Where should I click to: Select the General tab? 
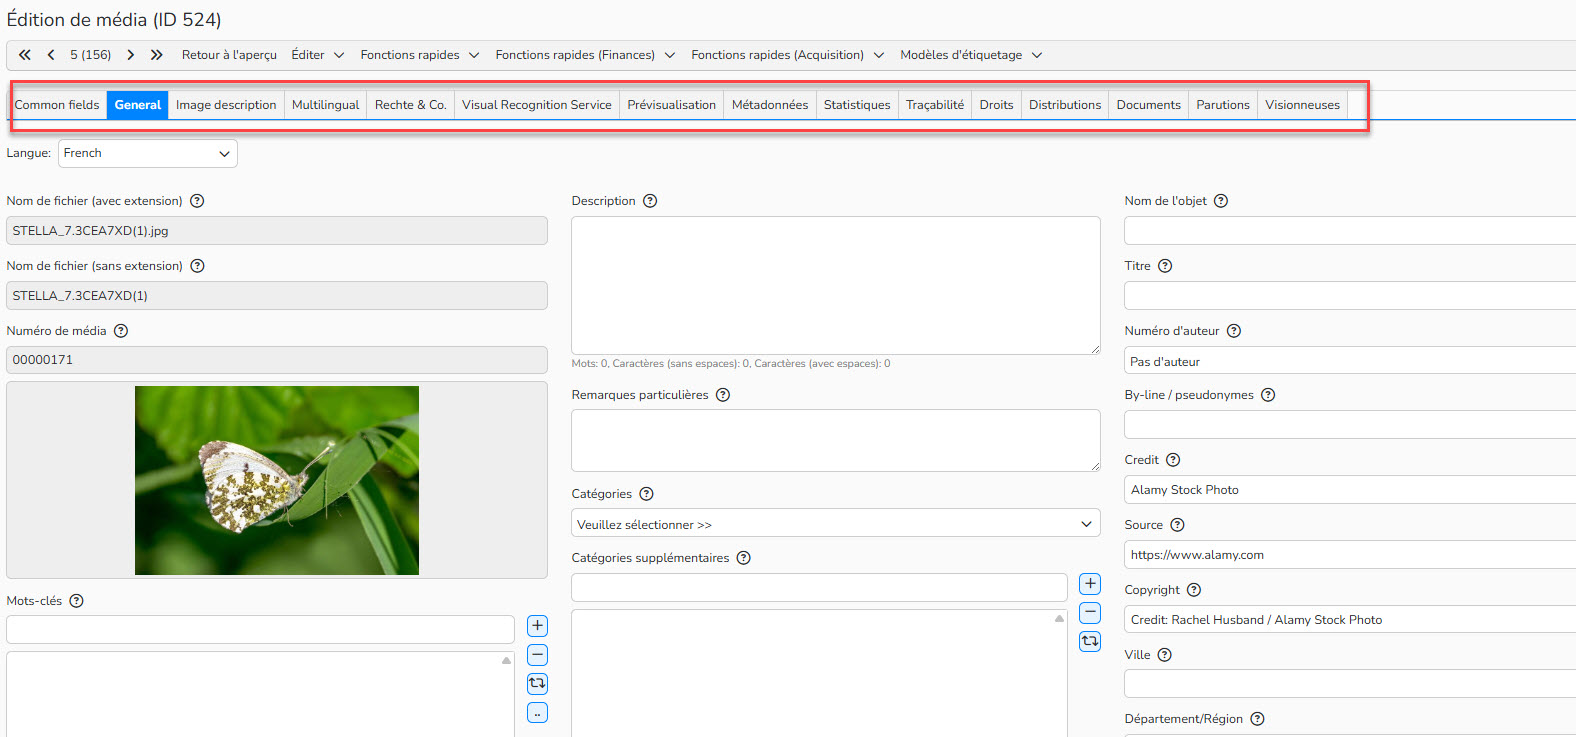[138, 105]
